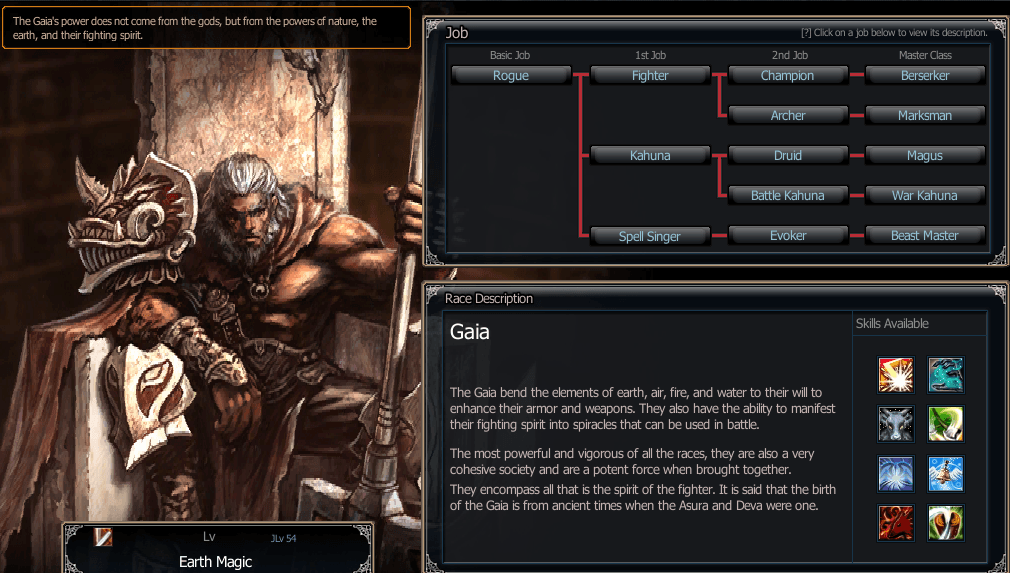The width and height of the screenshot is (1010, 573).
Task: Choose the gray horned bull skill icon
Action: coord(896,424)
